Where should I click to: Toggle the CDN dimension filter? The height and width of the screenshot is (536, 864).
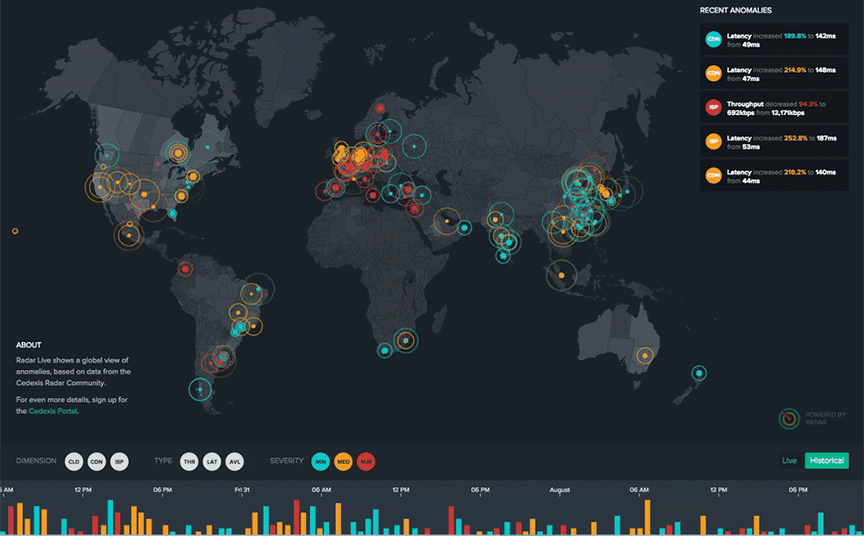(x=96, y=462)
